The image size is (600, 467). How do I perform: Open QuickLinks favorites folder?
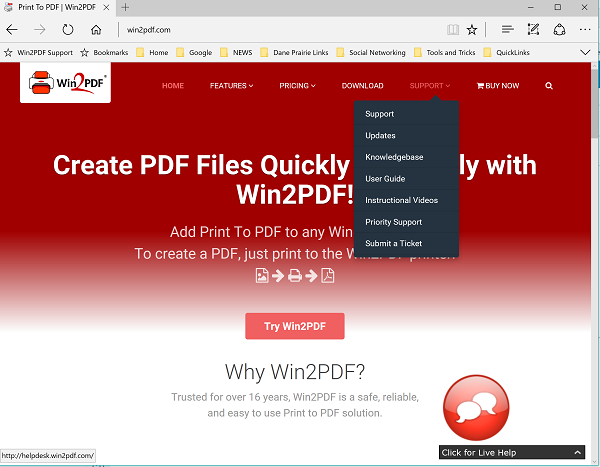click(x=507, y=52)
